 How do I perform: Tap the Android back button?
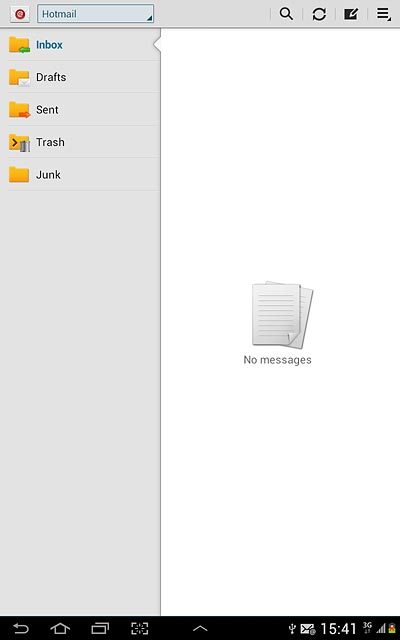[x=20, y=628]
